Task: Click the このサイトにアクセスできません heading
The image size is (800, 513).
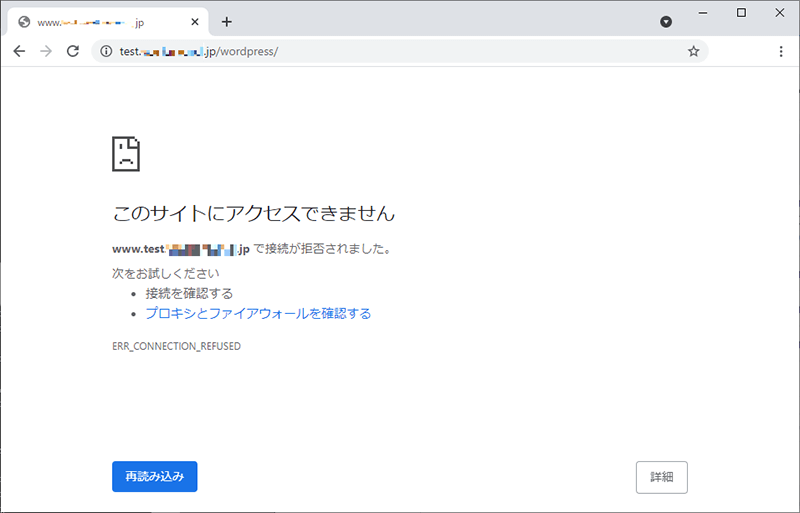Action: [x=253, y=213]
